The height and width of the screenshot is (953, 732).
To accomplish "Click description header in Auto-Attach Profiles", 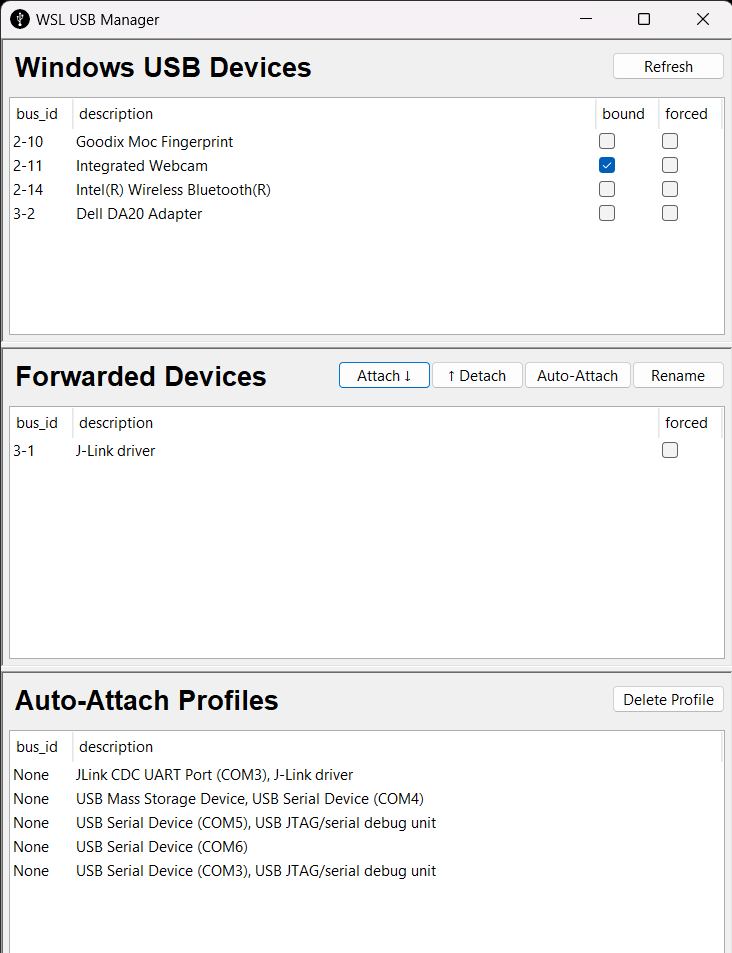I will [397, 746].
